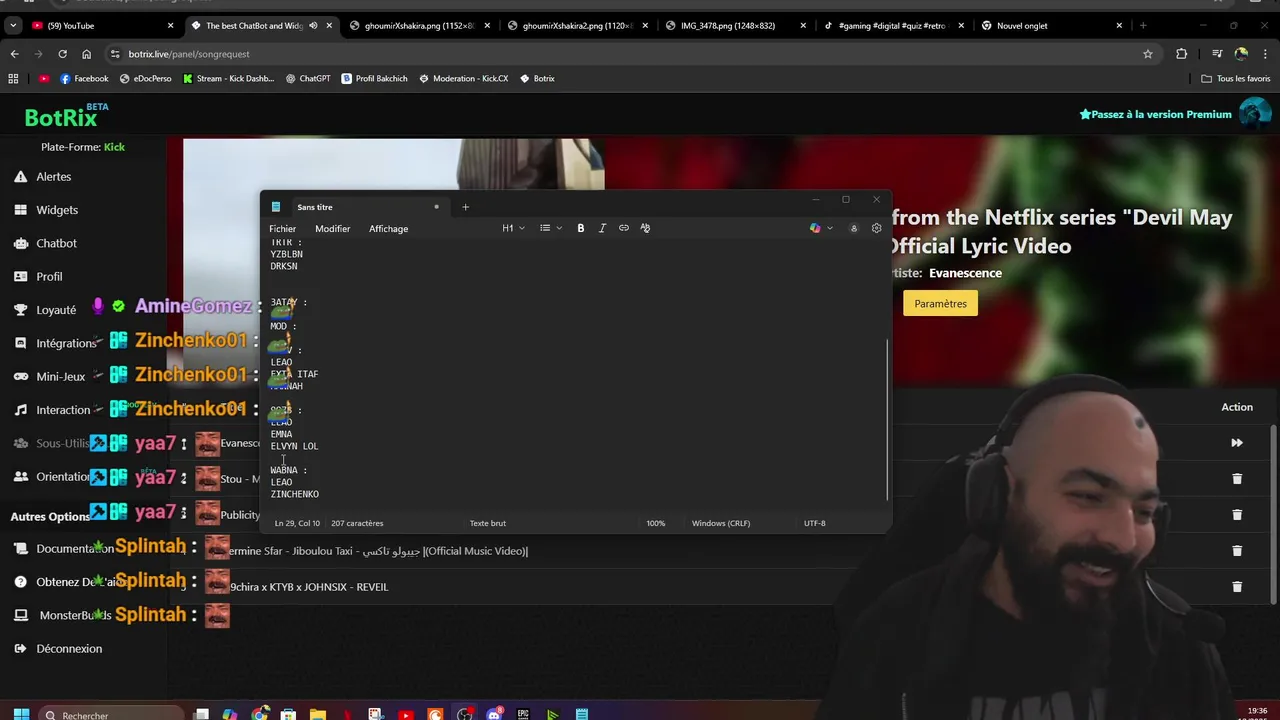Open heading H1 dropdown in Notepad
This screenshot has height=720, width=1280.
(513, 228)
